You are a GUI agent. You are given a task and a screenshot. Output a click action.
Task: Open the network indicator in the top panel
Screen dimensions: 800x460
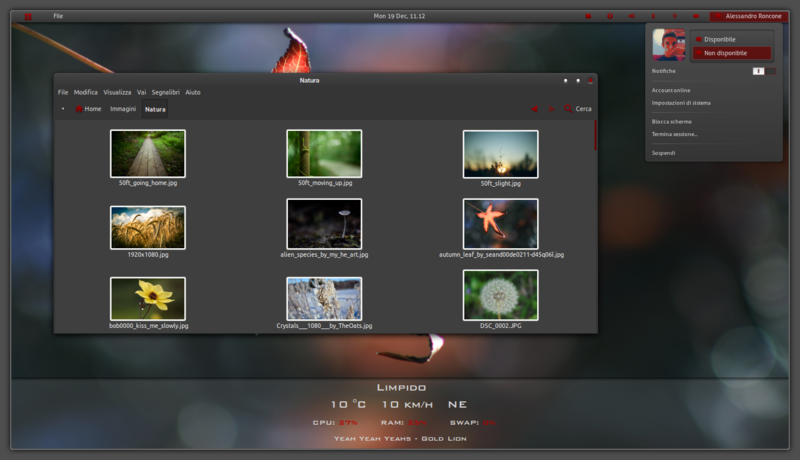click(674, 16)
